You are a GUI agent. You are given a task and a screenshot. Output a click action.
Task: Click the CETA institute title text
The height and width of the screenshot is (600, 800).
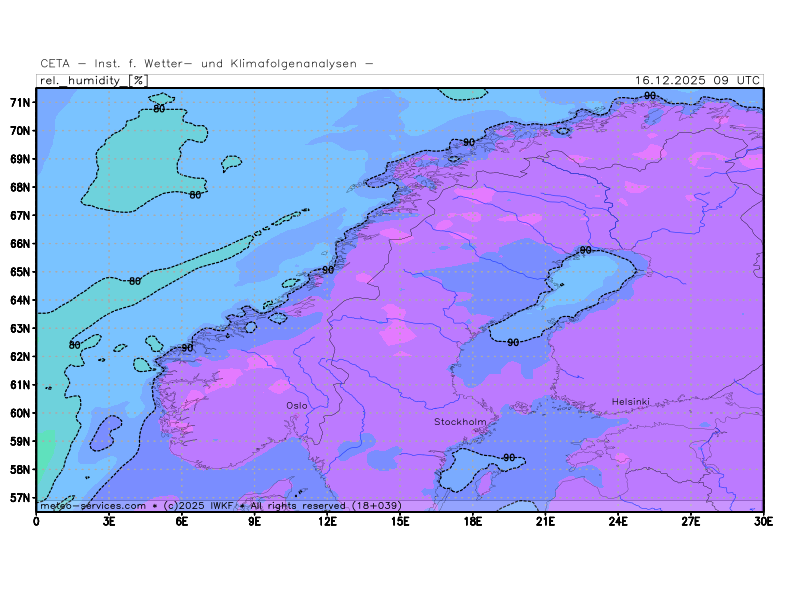pos(207,64)
